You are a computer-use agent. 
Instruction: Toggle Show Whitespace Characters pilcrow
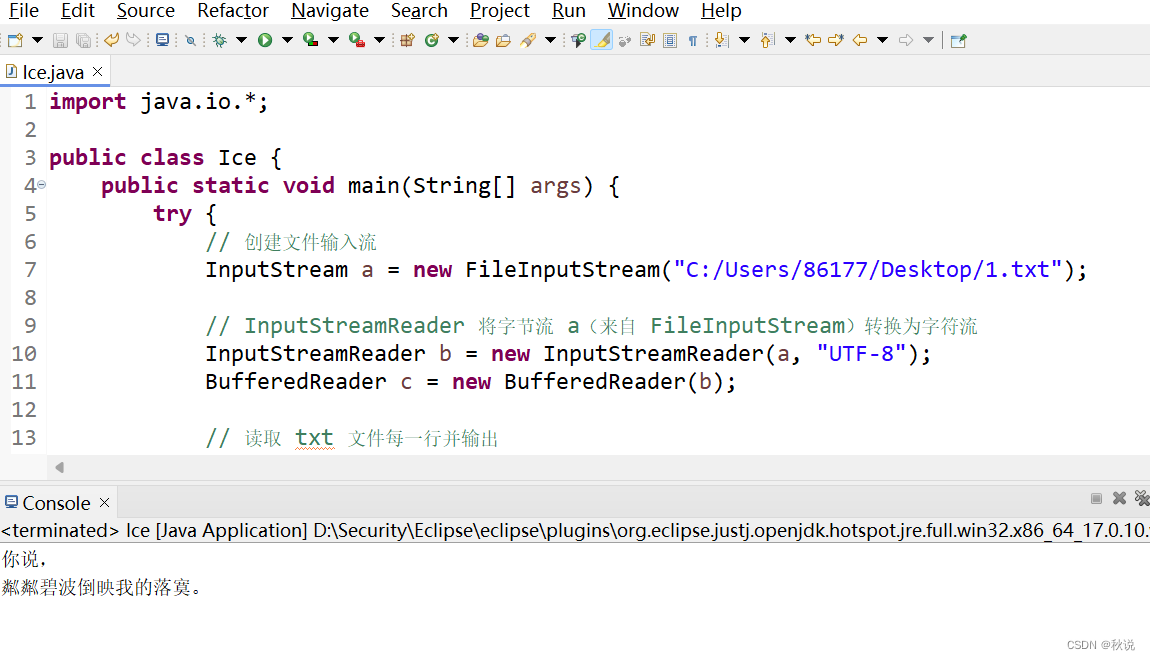(692, 40)
